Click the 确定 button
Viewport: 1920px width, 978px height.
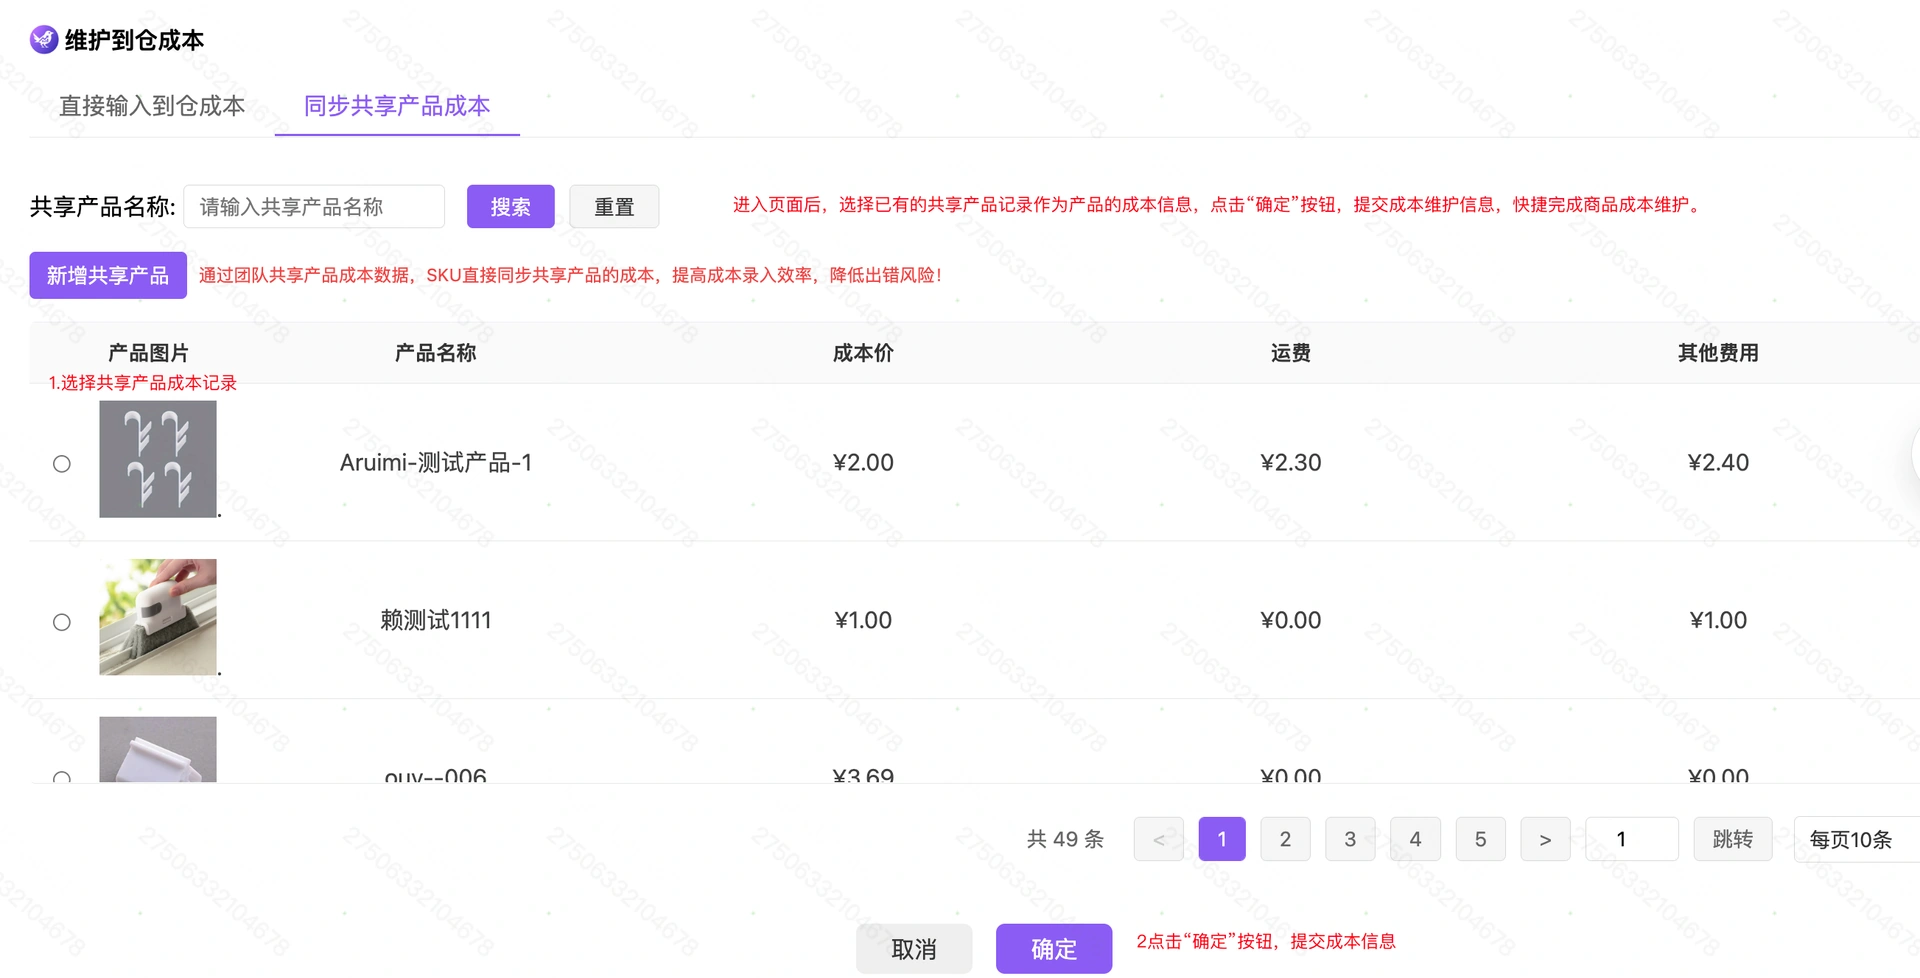[1054, 949]
